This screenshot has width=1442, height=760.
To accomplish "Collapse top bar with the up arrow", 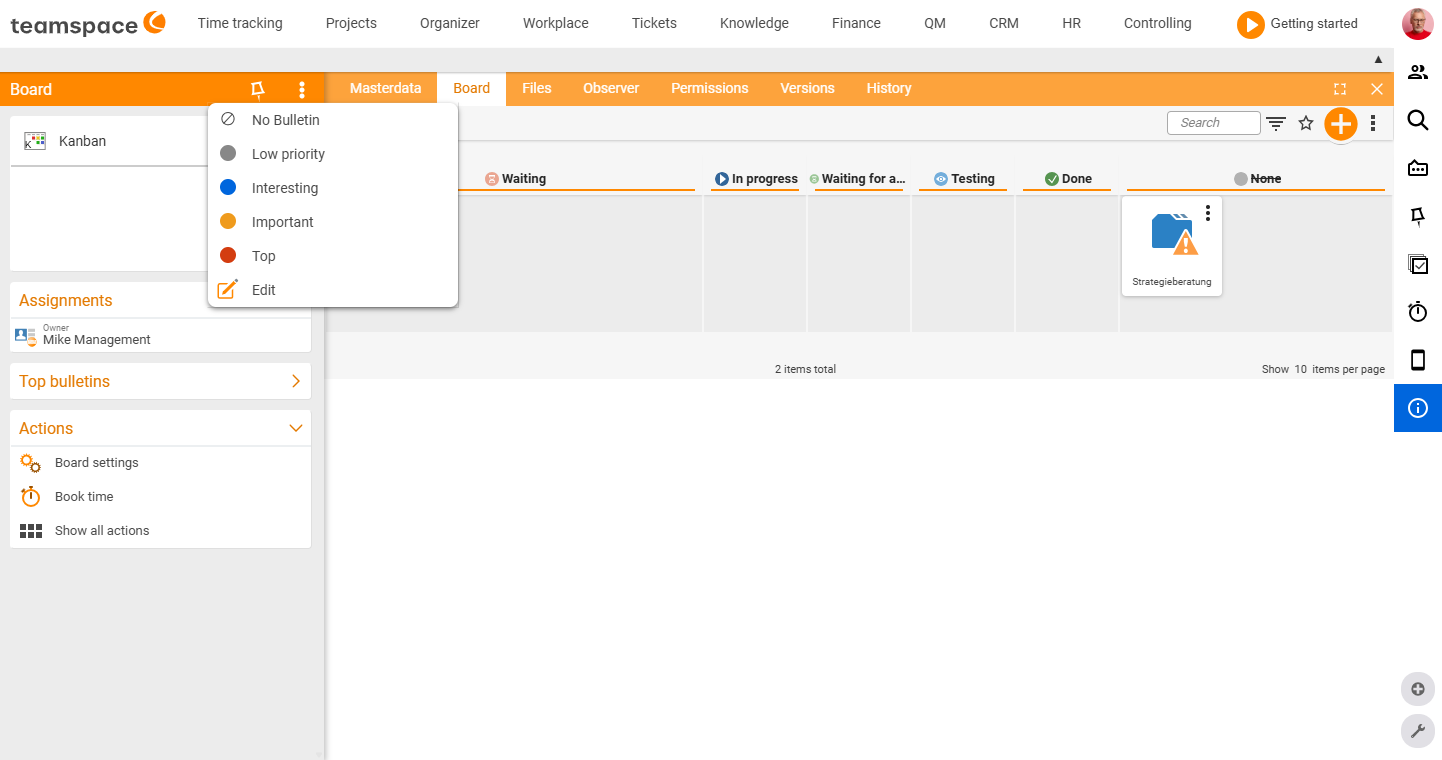I will pyautogui.click(x=1379, y=59).
